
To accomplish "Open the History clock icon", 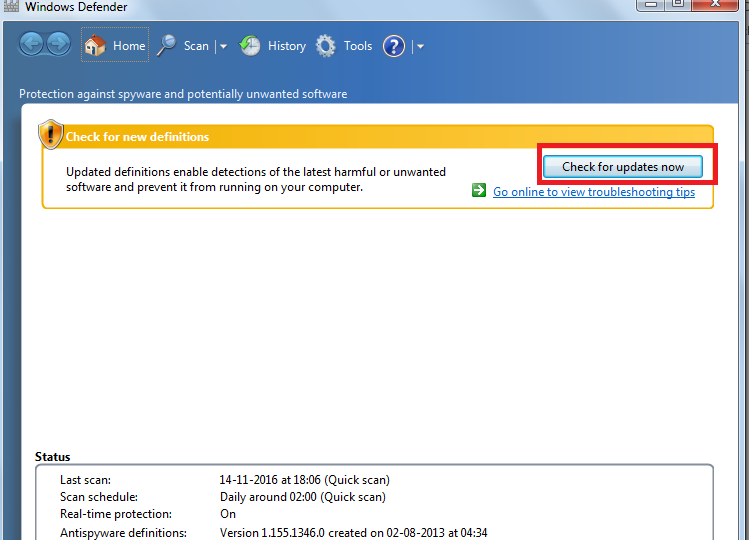I will click(250, 46).
